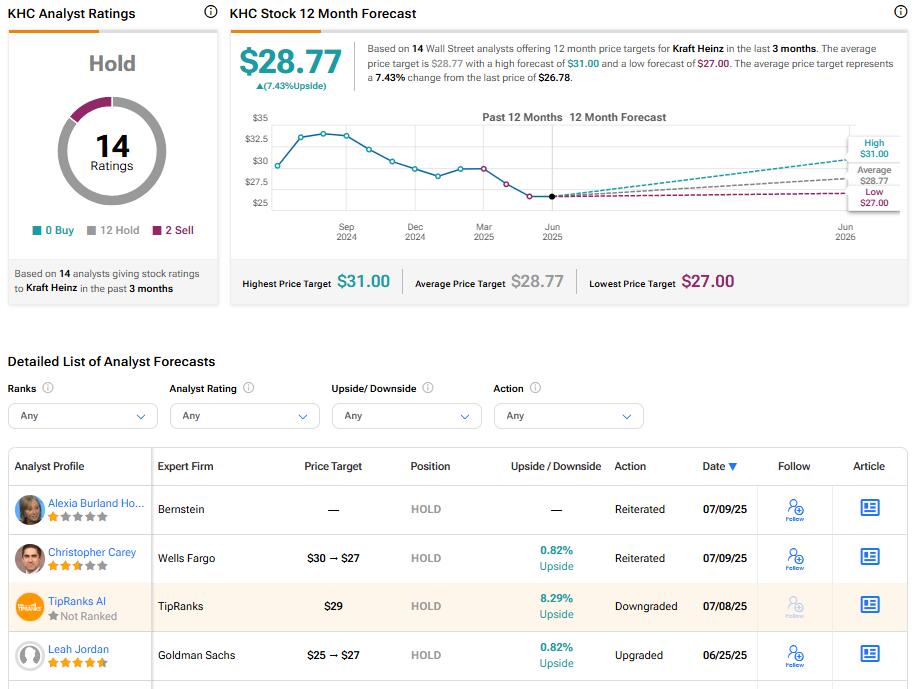Click the Average $28.77 forecast label on chart
The height and width of the screenshot is (689, 918).
[874, 175]
